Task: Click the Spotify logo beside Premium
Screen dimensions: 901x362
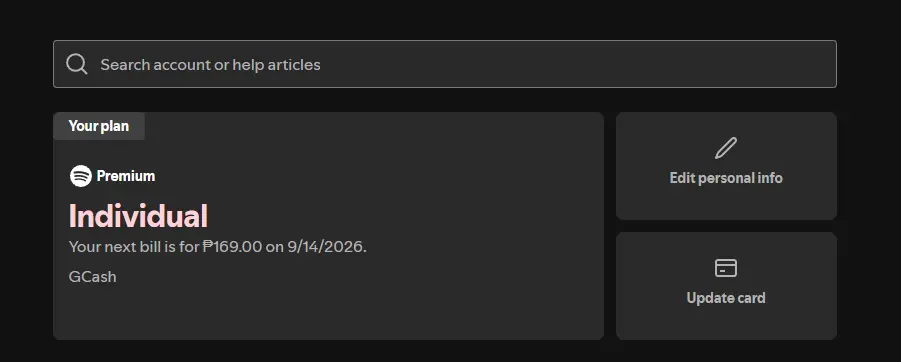Action: pos(81,176)
